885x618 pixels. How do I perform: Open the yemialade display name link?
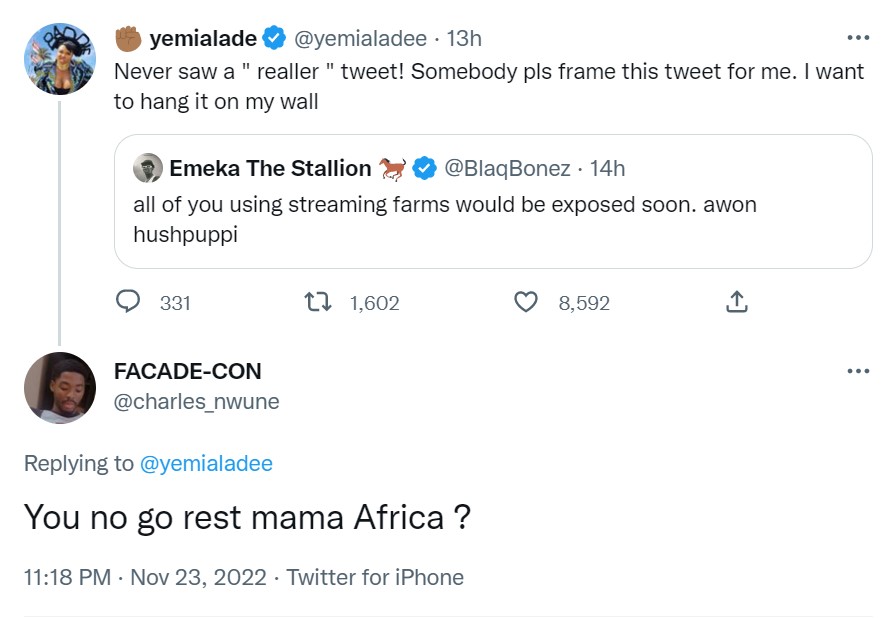(203, 40)
